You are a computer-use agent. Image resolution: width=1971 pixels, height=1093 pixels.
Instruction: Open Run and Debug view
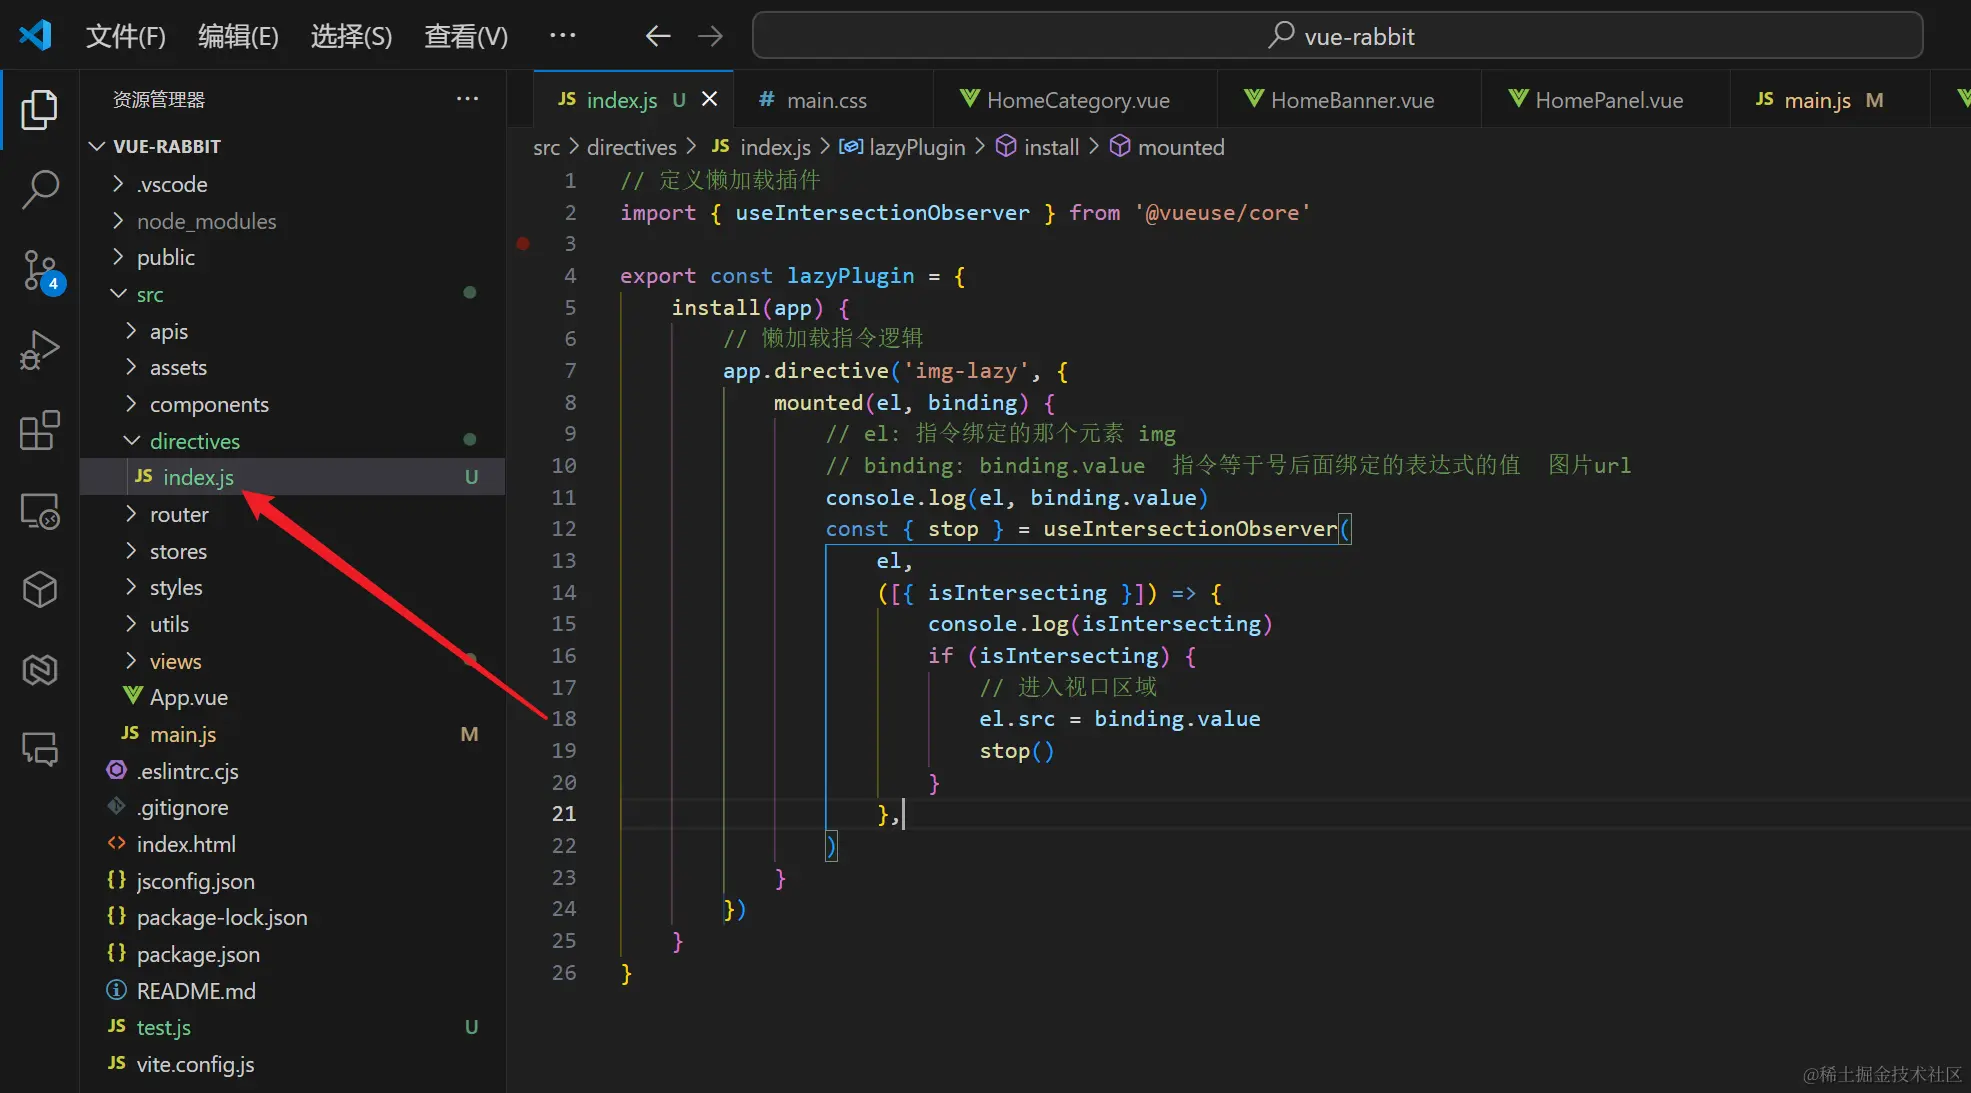coord(39,350)
